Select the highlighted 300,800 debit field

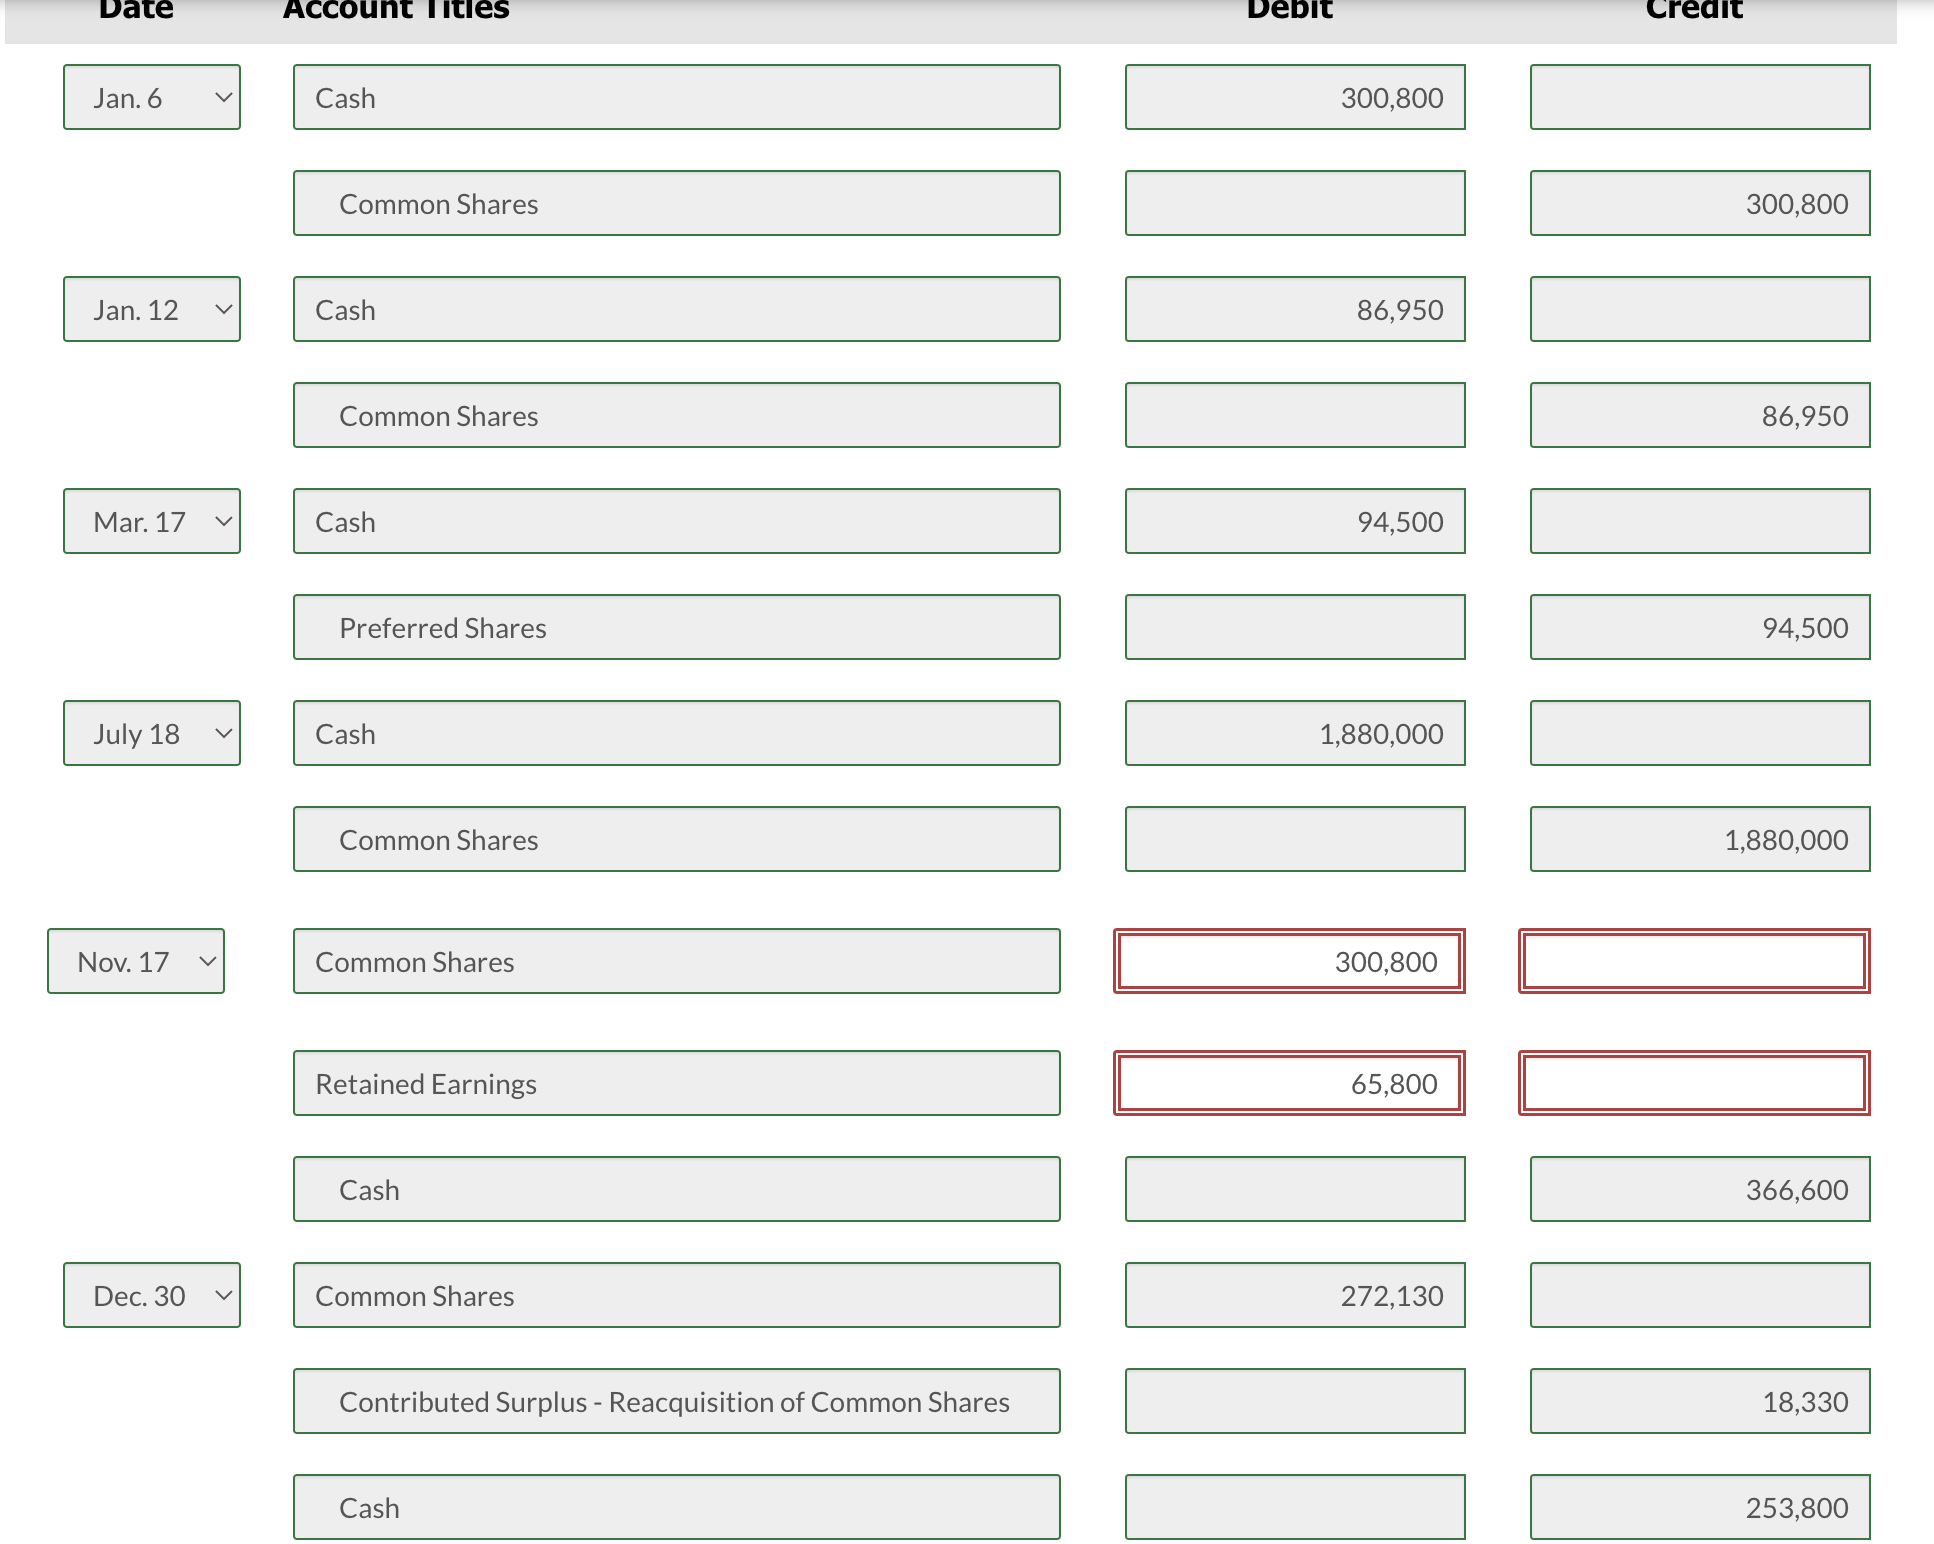tap(1289, 961)
